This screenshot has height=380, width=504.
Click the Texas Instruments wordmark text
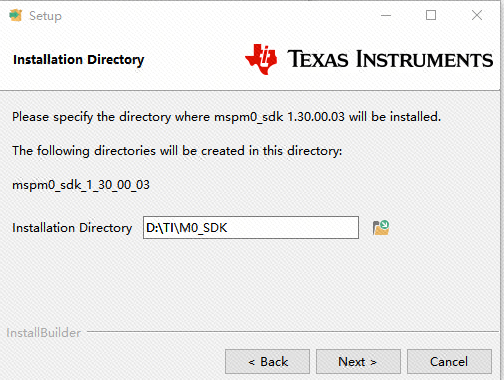[390, 59]
